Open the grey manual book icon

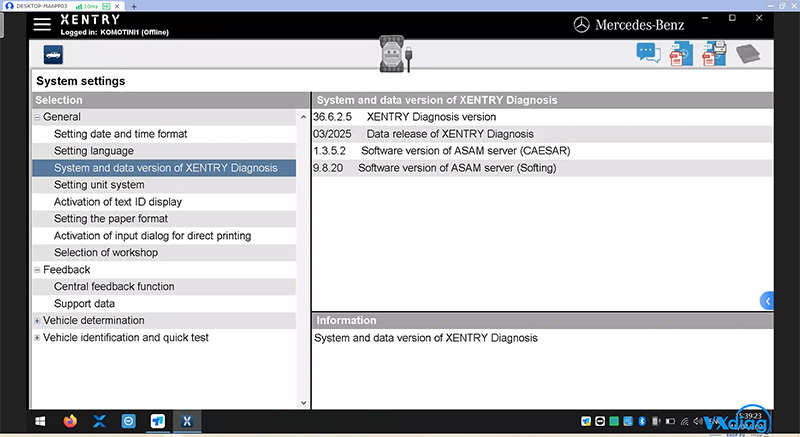(748, 54)
